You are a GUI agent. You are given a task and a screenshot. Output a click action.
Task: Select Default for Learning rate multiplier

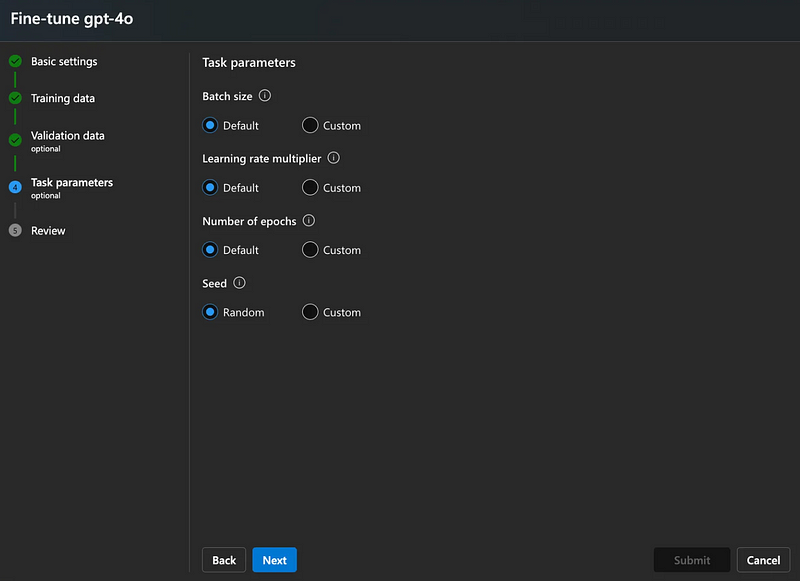[210, 188]
